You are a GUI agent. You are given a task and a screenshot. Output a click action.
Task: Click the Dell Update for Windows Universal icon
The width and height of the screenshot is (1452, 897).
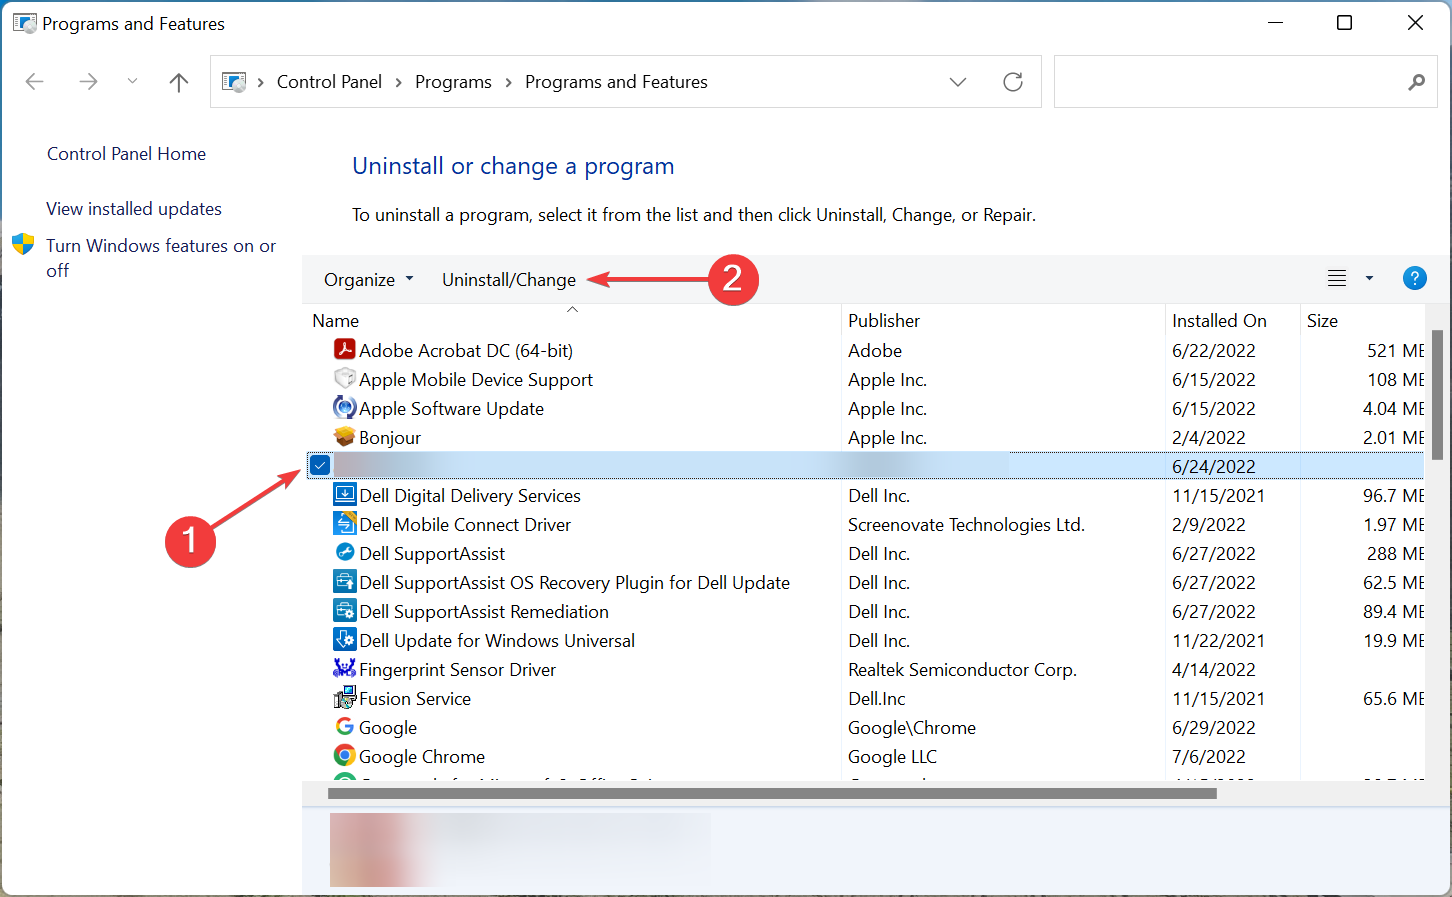pyautogui.click(x=344, y=639)
